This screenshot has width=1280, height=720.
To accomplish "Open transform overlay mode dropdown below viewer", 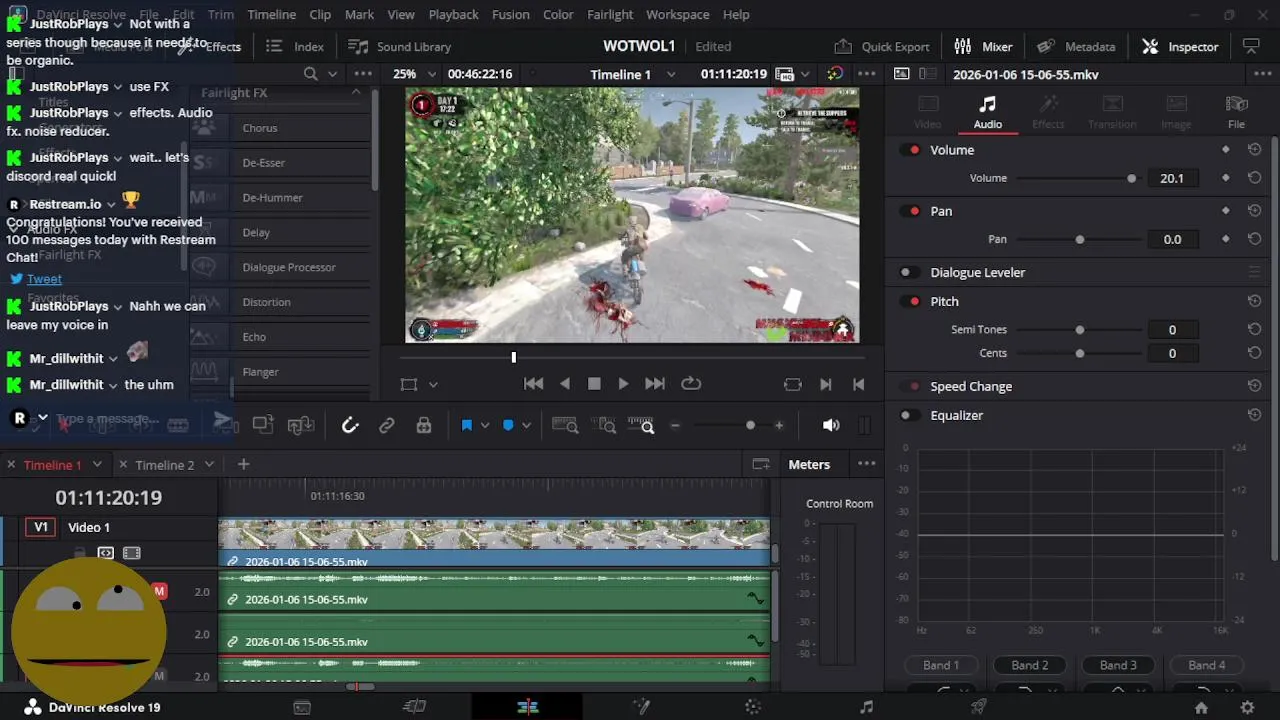I will point(433,384).
